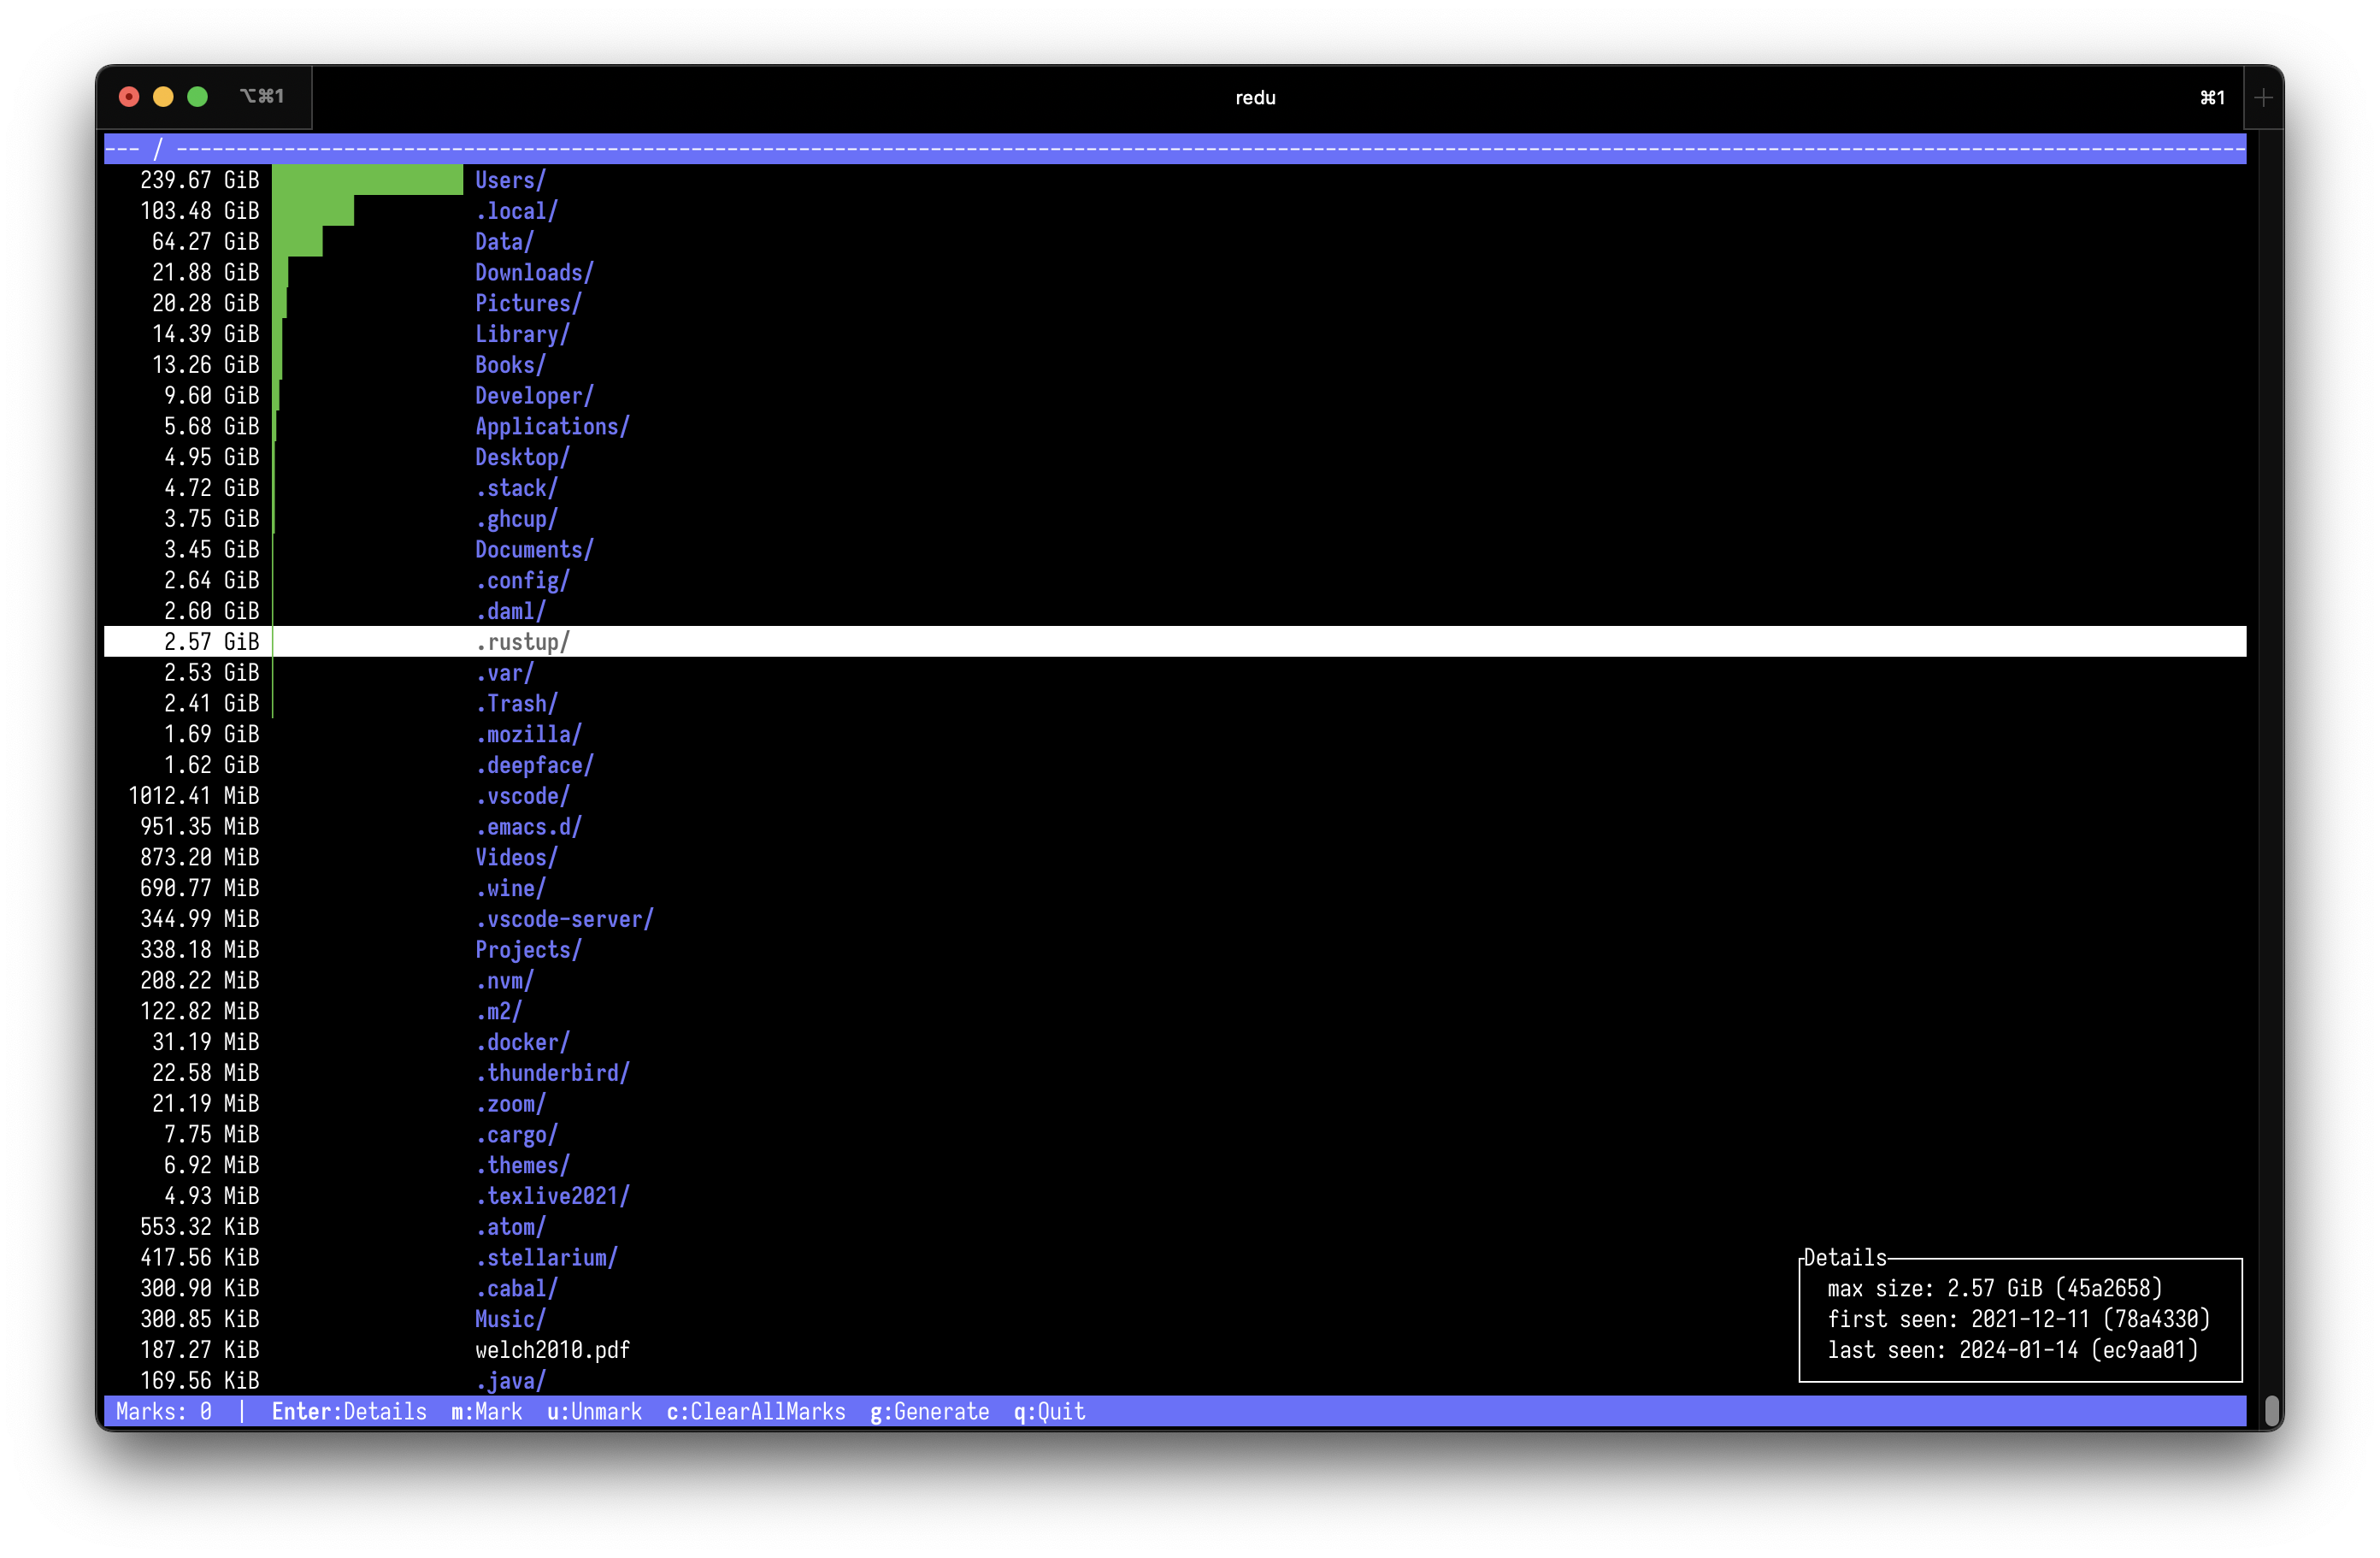Screen dimensions: 2380x1558
Task: Click the c:ClearAllMarks shortcut label
Action: click(x=756, y=1411)
